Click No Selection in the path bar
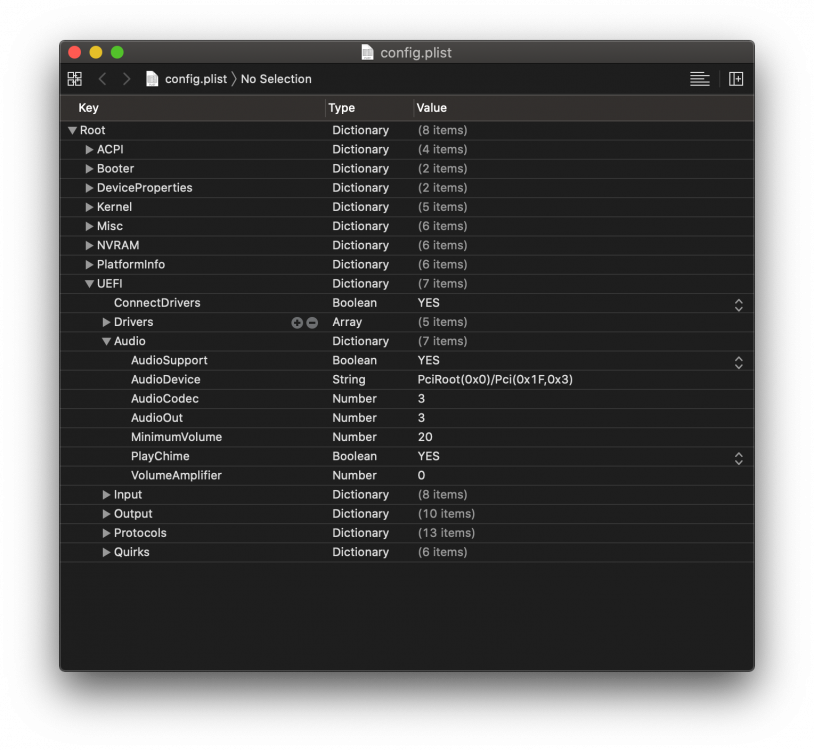This screenshot has width=814, height=750. coord(276,79)
